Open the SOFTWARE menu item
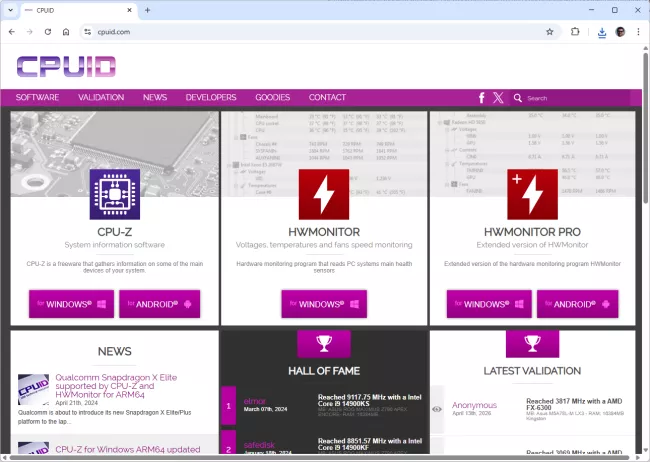This screenshot has width=650, height=462. (37, 98)
